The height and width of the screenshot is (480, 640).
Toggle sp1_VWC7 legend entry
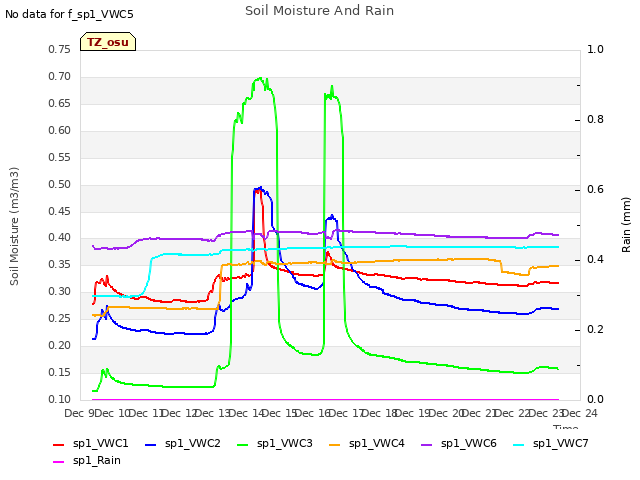pyautogui.click(x=551, y=444)
